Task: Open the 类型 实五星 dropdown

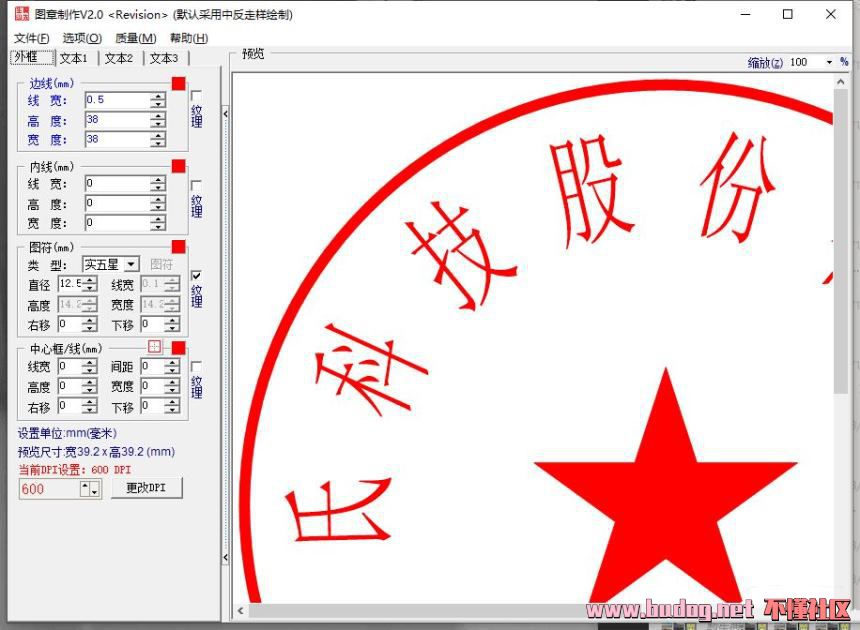Action: point(131,265)
